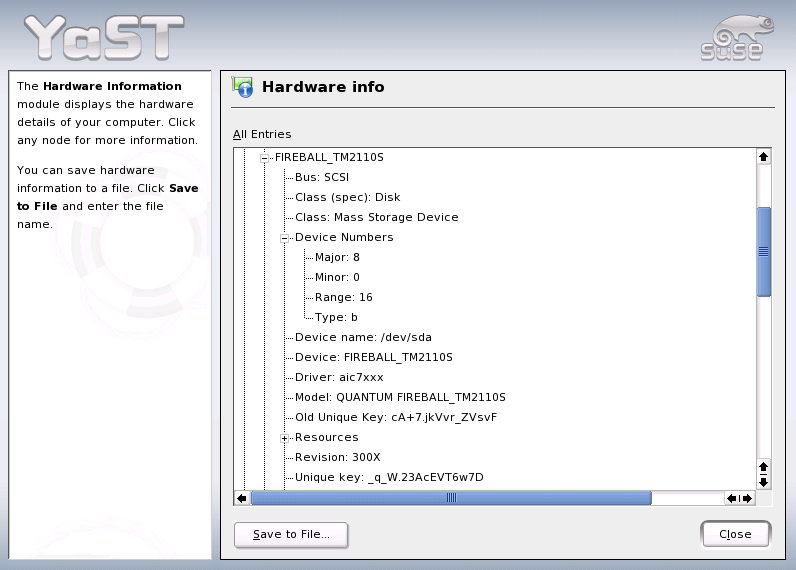Expand the Resources node
Screen dimensions: 796x570
[x=284, y=439]
